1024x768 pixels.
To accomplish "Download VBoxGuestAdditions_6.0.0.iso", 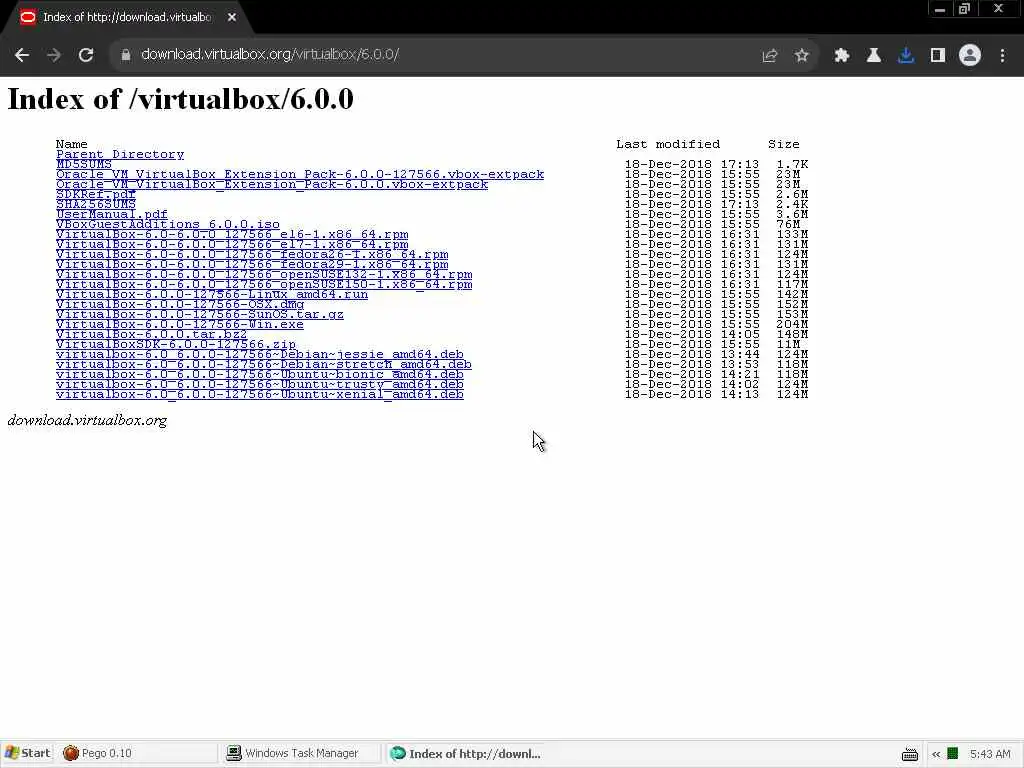I will (x=168, y=224).
